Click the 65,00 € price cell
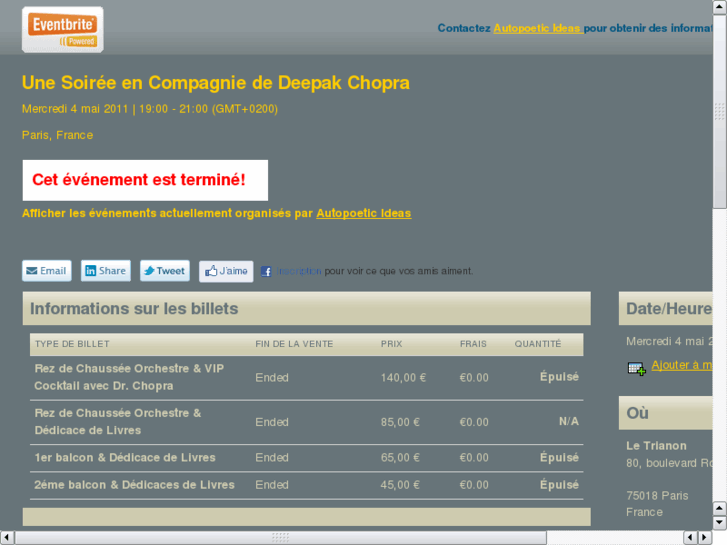The width and height of the screenshot is (727, 545). click(400, 458)
